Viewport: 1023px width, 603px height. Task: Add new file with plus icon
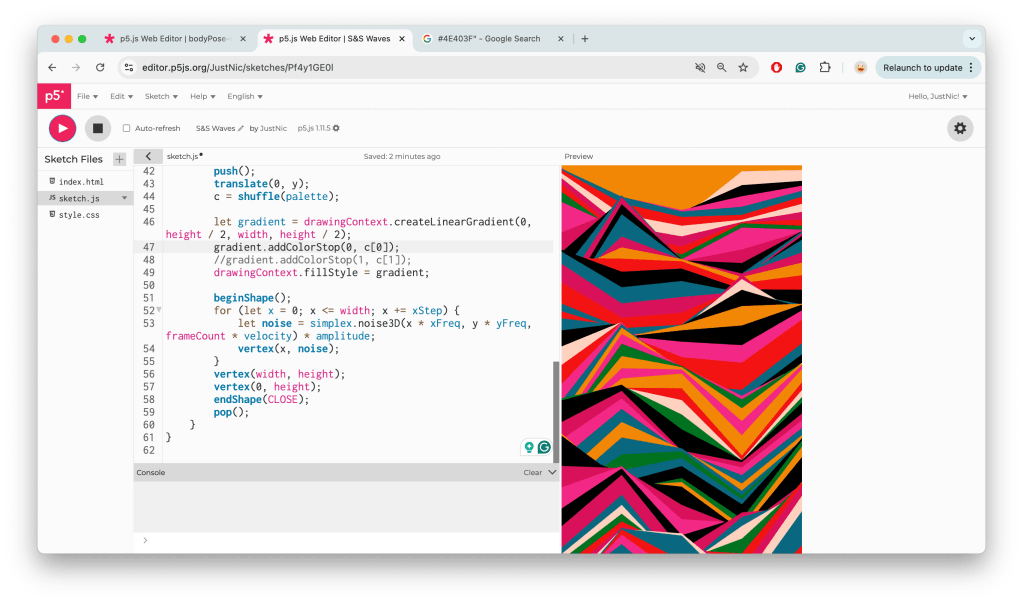(119, 159)
